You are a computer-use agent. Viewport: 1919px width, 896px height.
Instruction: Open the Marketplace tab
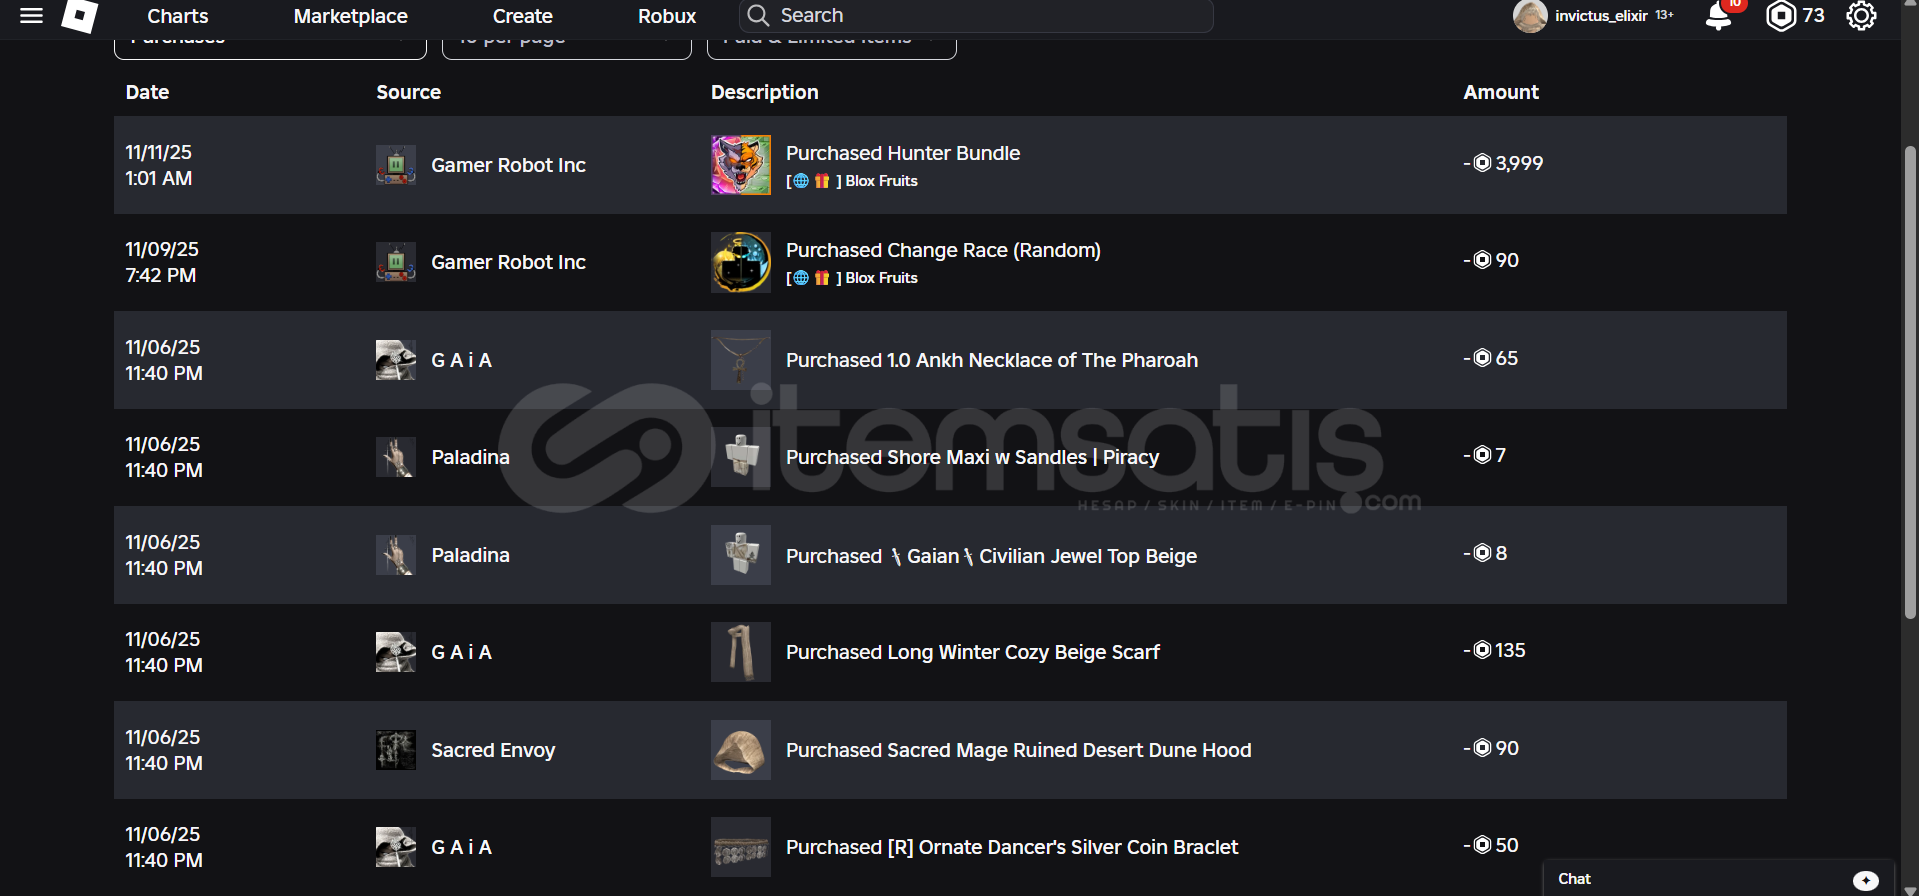pyautogui.click(x=350, y=16)
